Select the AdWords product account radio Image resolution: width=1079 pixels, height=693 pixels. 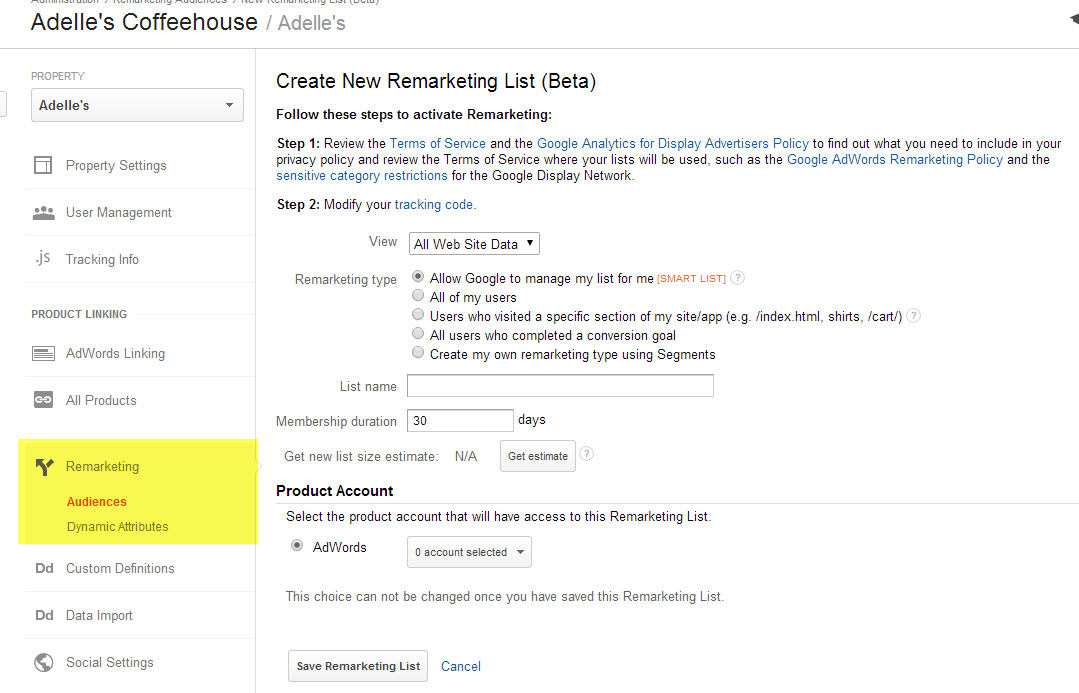[x=297, y=546]
